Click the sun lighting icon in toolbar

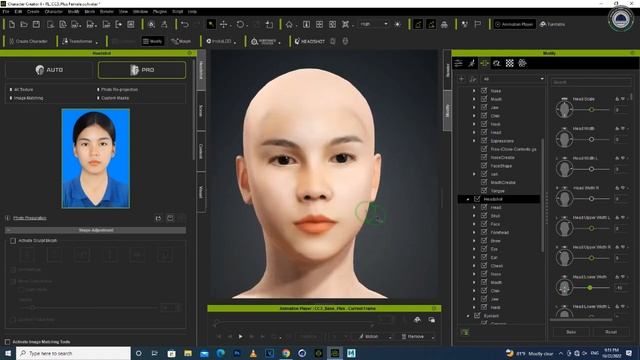(x=397, y=24)
